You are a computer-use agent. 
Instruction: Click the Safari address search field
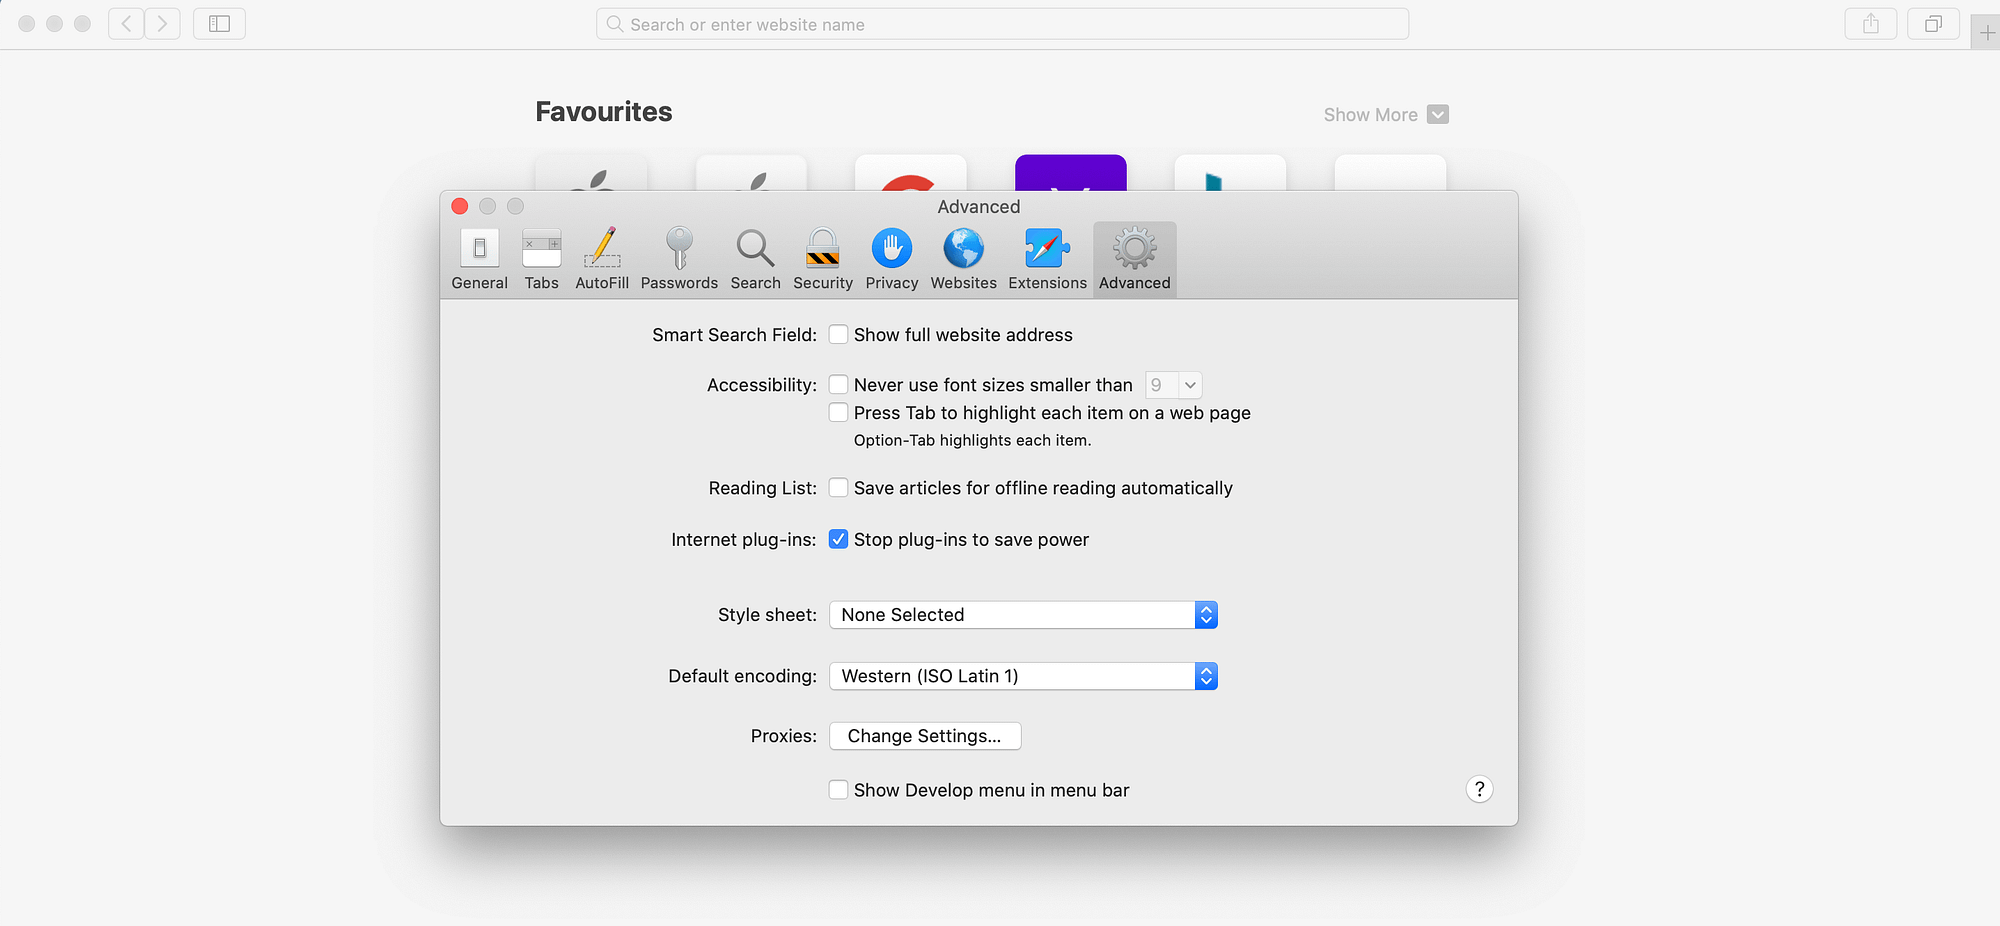coord(1000,23)
